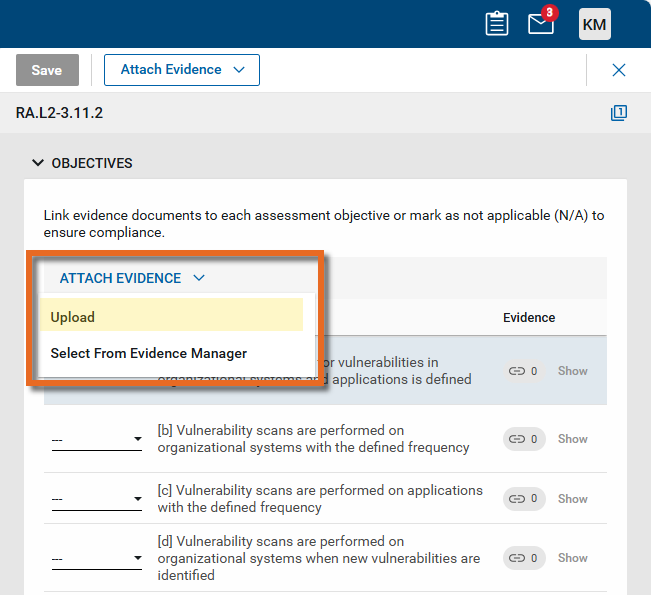Click the link count badge for objective [b]
The image size is (651, 595).
click(x=523, y=439)
